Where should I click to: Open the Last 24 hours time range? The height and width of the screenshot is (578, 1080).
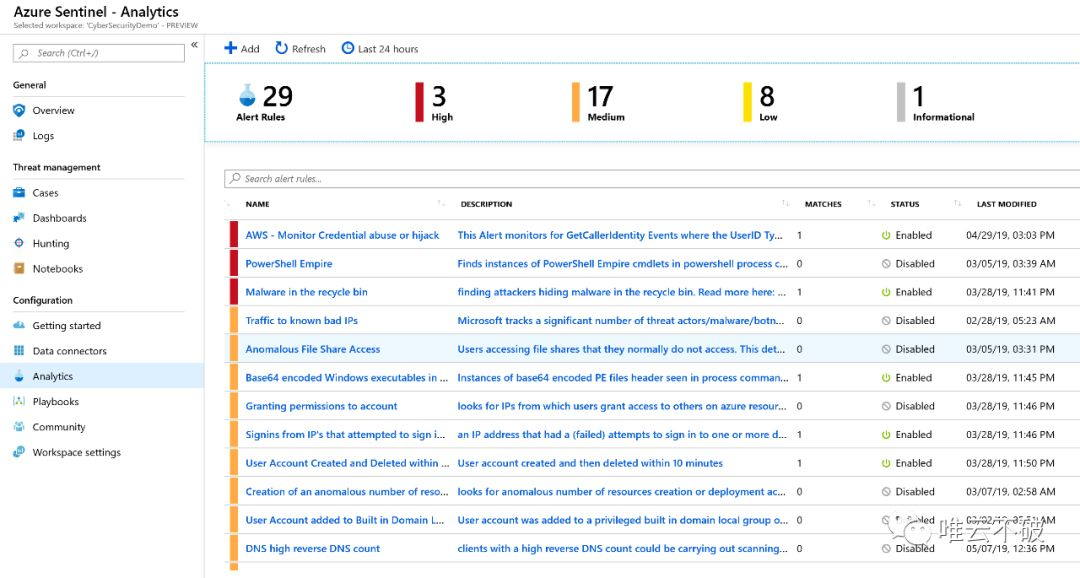tap(380, 49)
